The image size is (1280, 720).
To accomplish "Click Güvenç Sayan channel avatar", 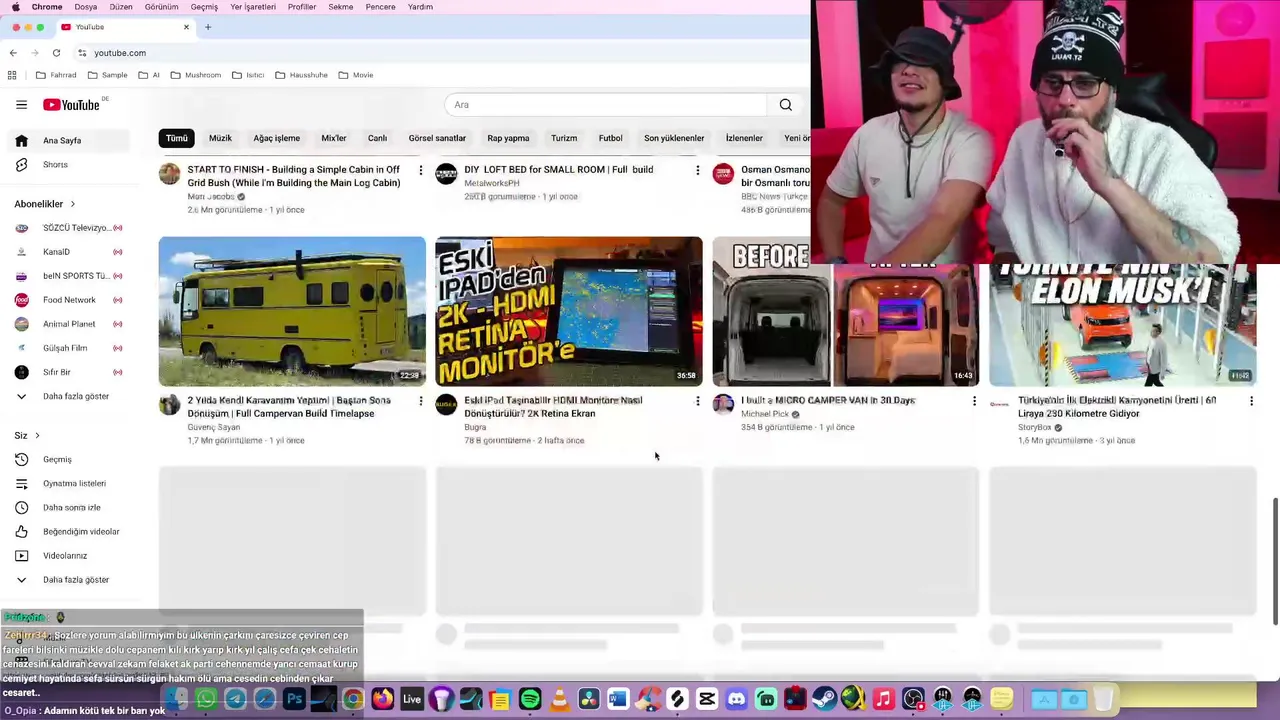I will tap(170, 405).
